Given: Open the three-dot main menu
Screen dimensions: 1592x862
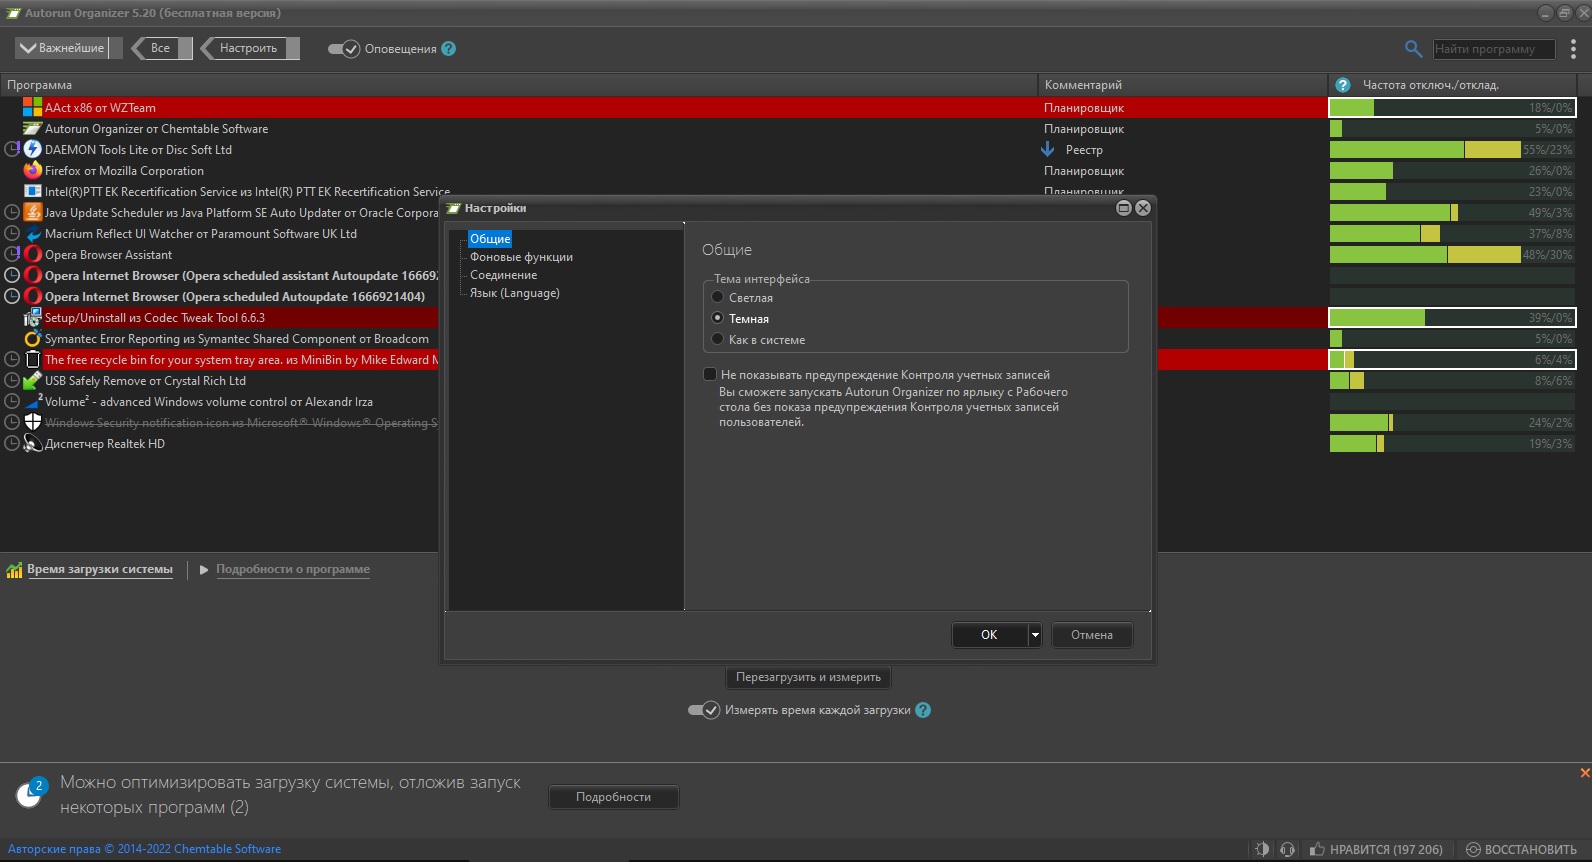Looking at the screenshot, I should click(1573, 48).
